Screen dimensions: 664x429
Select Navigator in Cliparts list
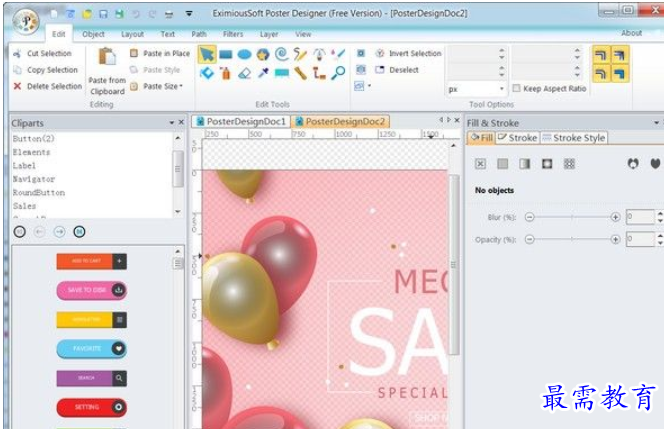[x=34, y=179]
